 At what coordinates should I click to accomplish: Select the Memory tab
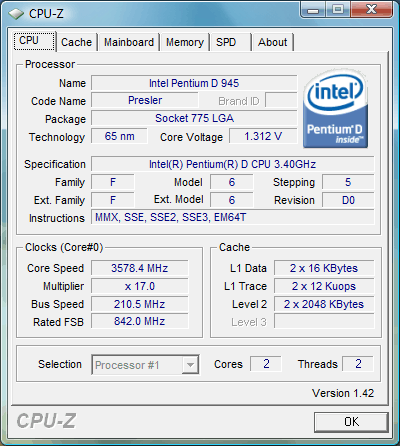coord(185,42)
